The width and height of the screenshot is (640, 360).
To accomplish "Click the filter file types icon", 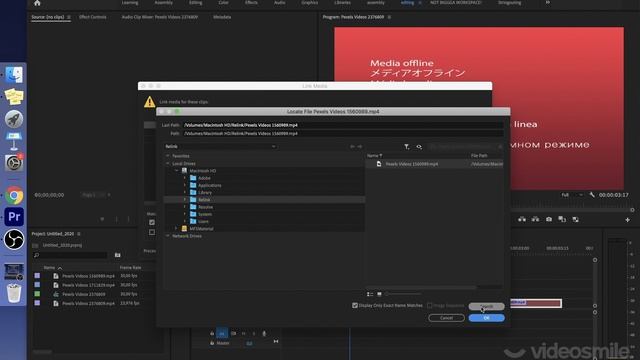I will [407, 147].
